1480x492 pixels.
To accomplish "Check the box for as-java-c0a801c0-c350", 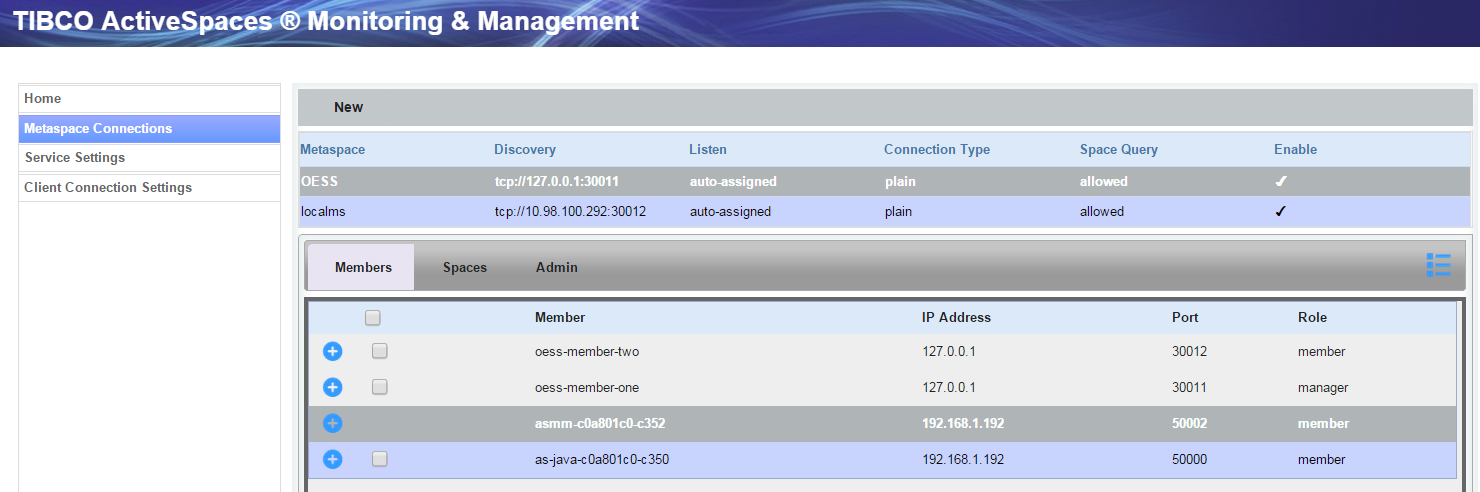I will pos(380,459).
